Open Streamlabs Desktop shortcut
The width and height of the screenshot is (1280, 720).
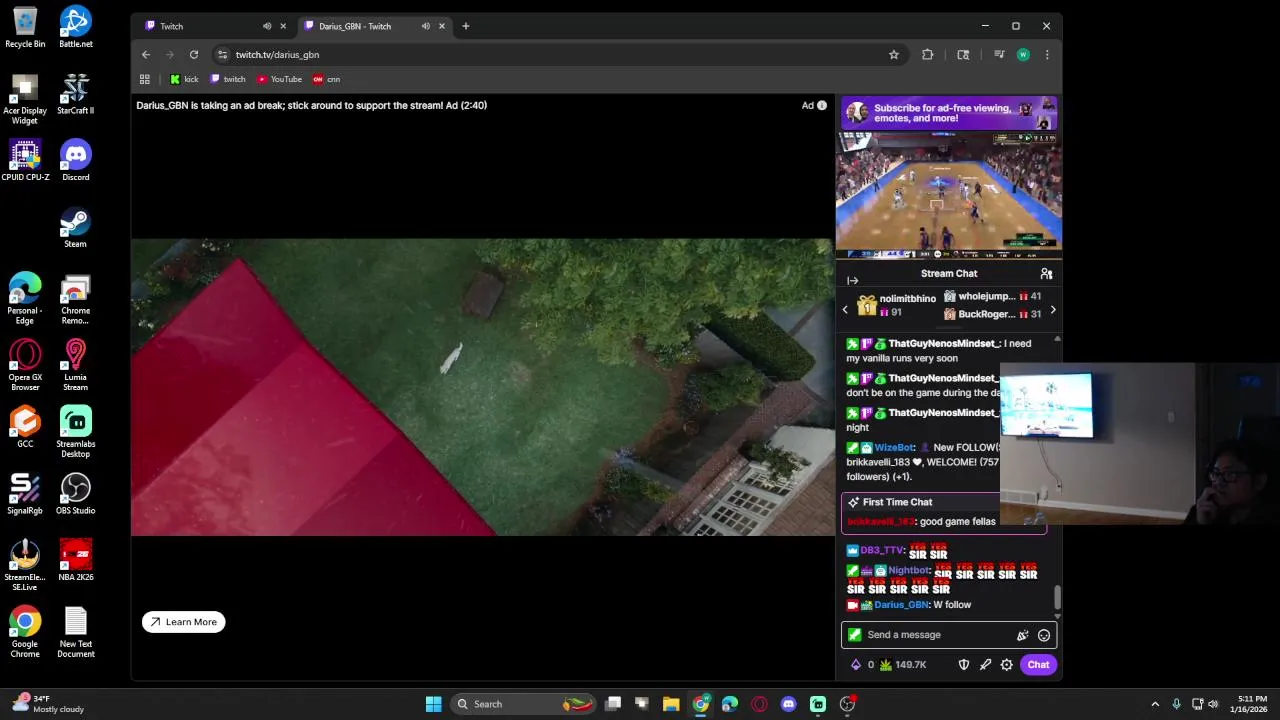pos(75,432)
